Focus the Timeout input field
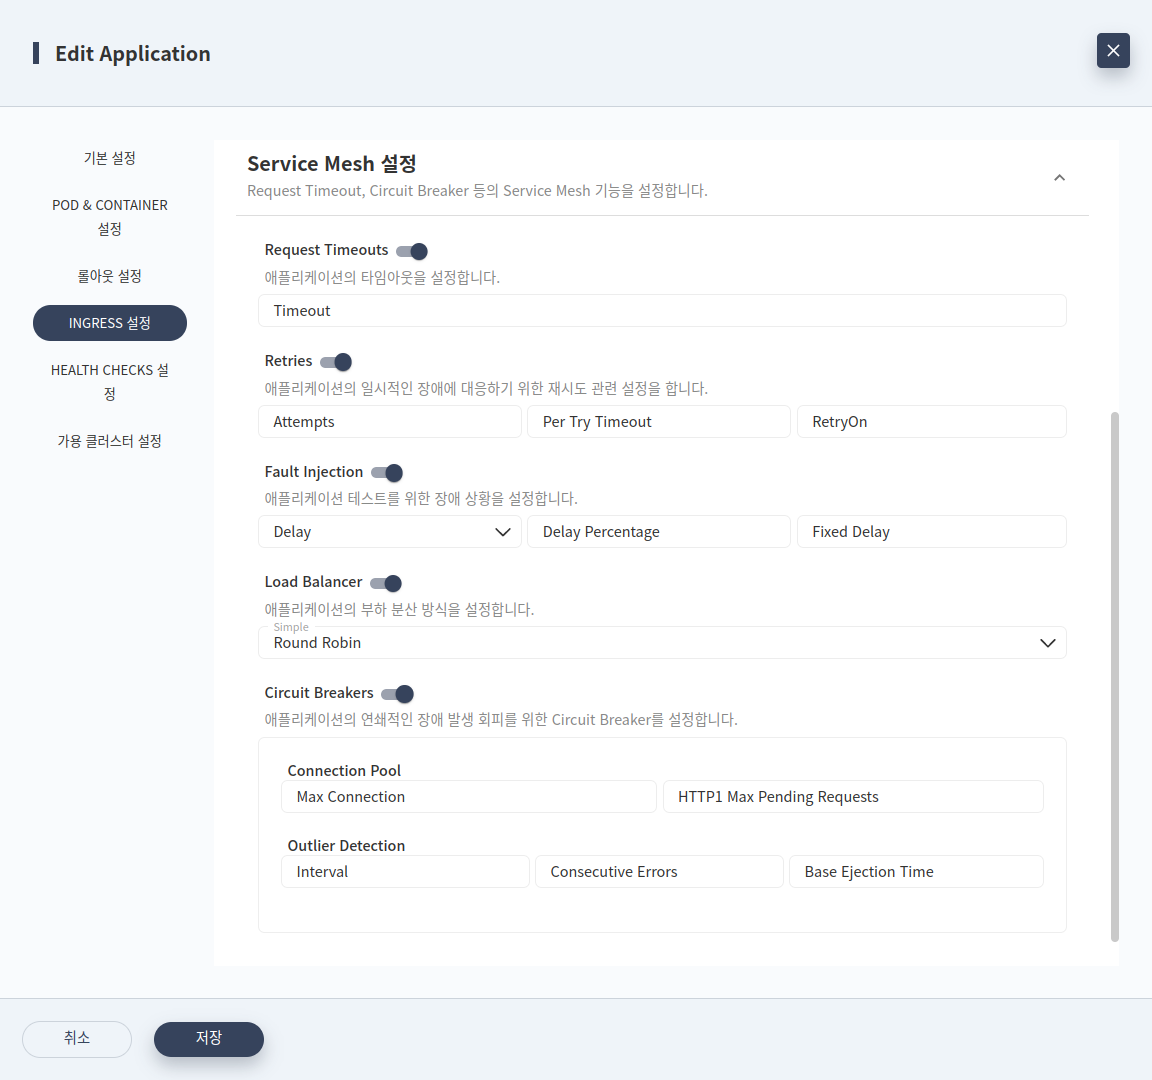Image resolution: width=1152 pixels, height=1080 pixels. tap(662, 311)
